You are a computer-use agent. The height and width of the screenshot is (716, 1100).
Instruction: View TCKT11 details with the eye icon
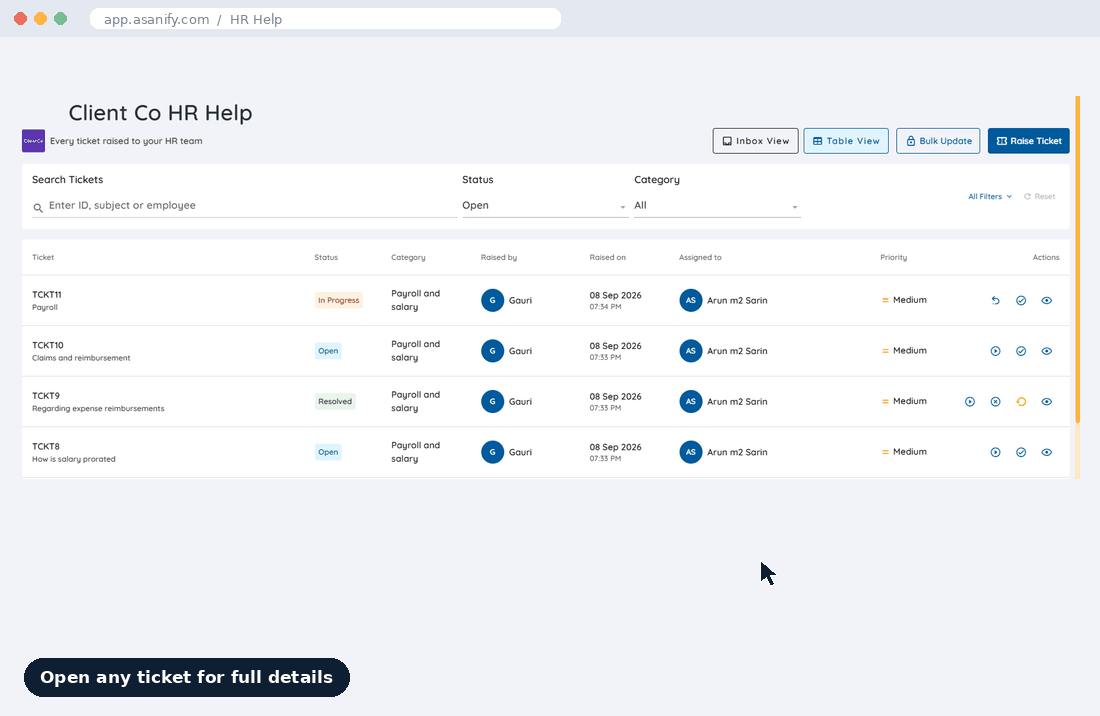(1047, 300)
